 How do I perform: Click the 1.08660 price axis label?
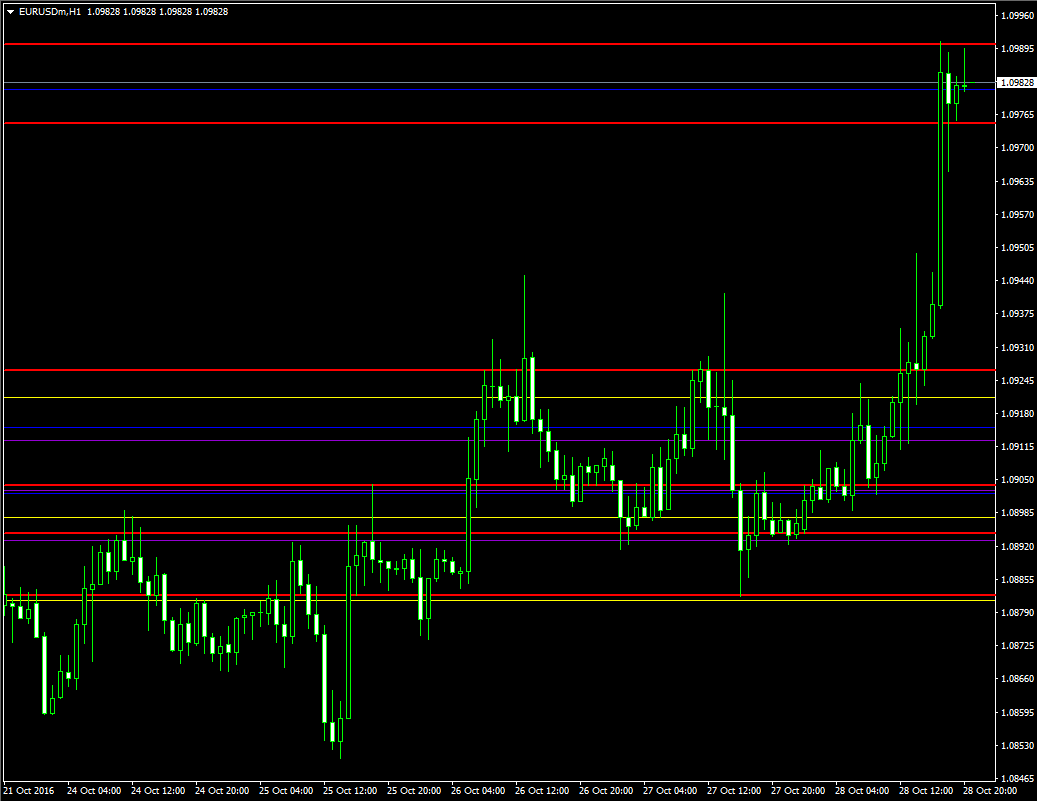(x=1017, y=679)
